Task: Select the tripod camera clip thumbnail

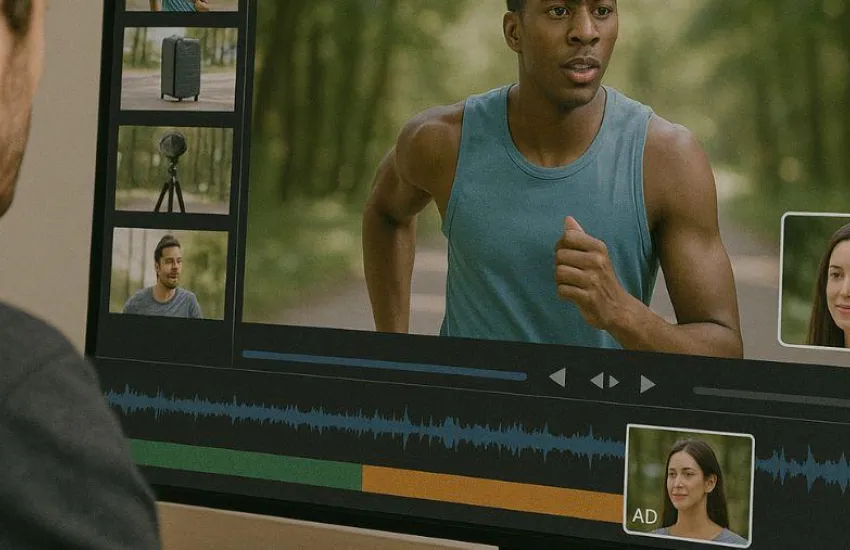Action: click(x=174, y=170)
